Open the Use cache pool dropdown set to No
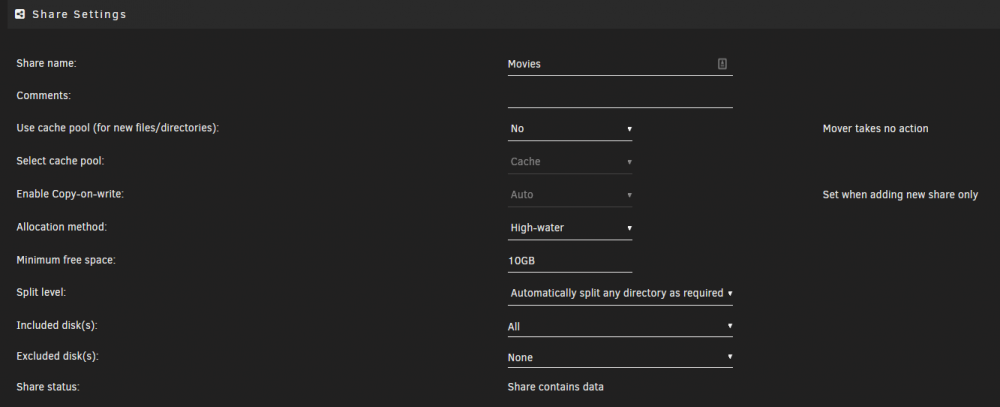Image resolution: width=1000 pixels, height=407 pixels. [x=570, y=129]
